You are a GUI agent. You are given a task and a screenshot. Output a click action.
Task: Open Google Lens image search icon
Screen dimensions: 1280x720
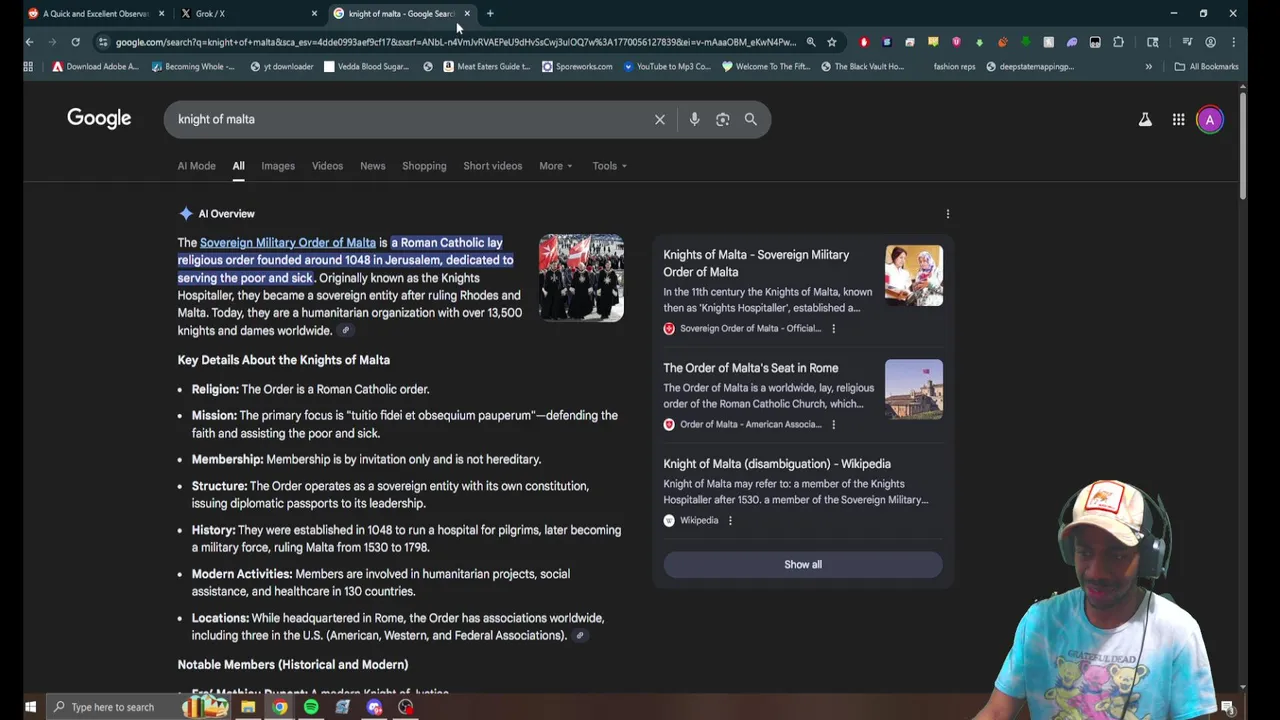coord(722,119)
